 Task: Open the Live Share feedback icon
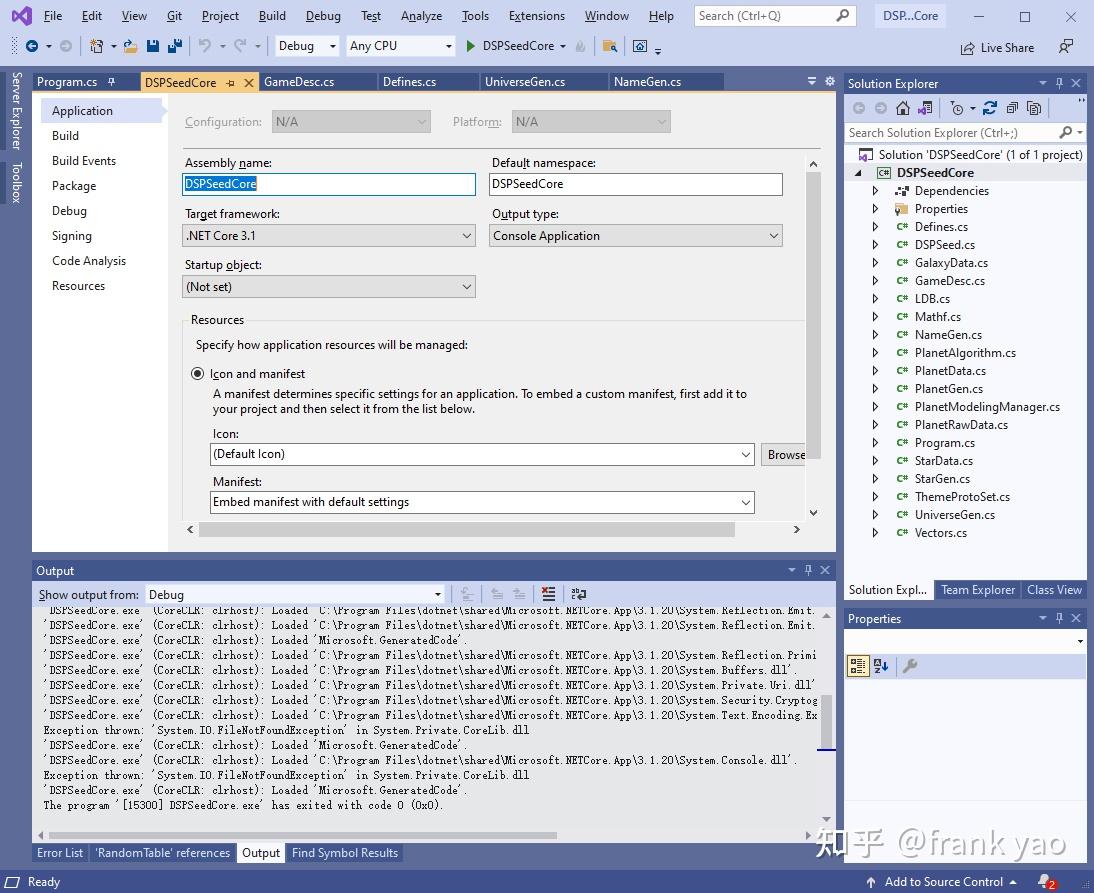point(1065,47)
